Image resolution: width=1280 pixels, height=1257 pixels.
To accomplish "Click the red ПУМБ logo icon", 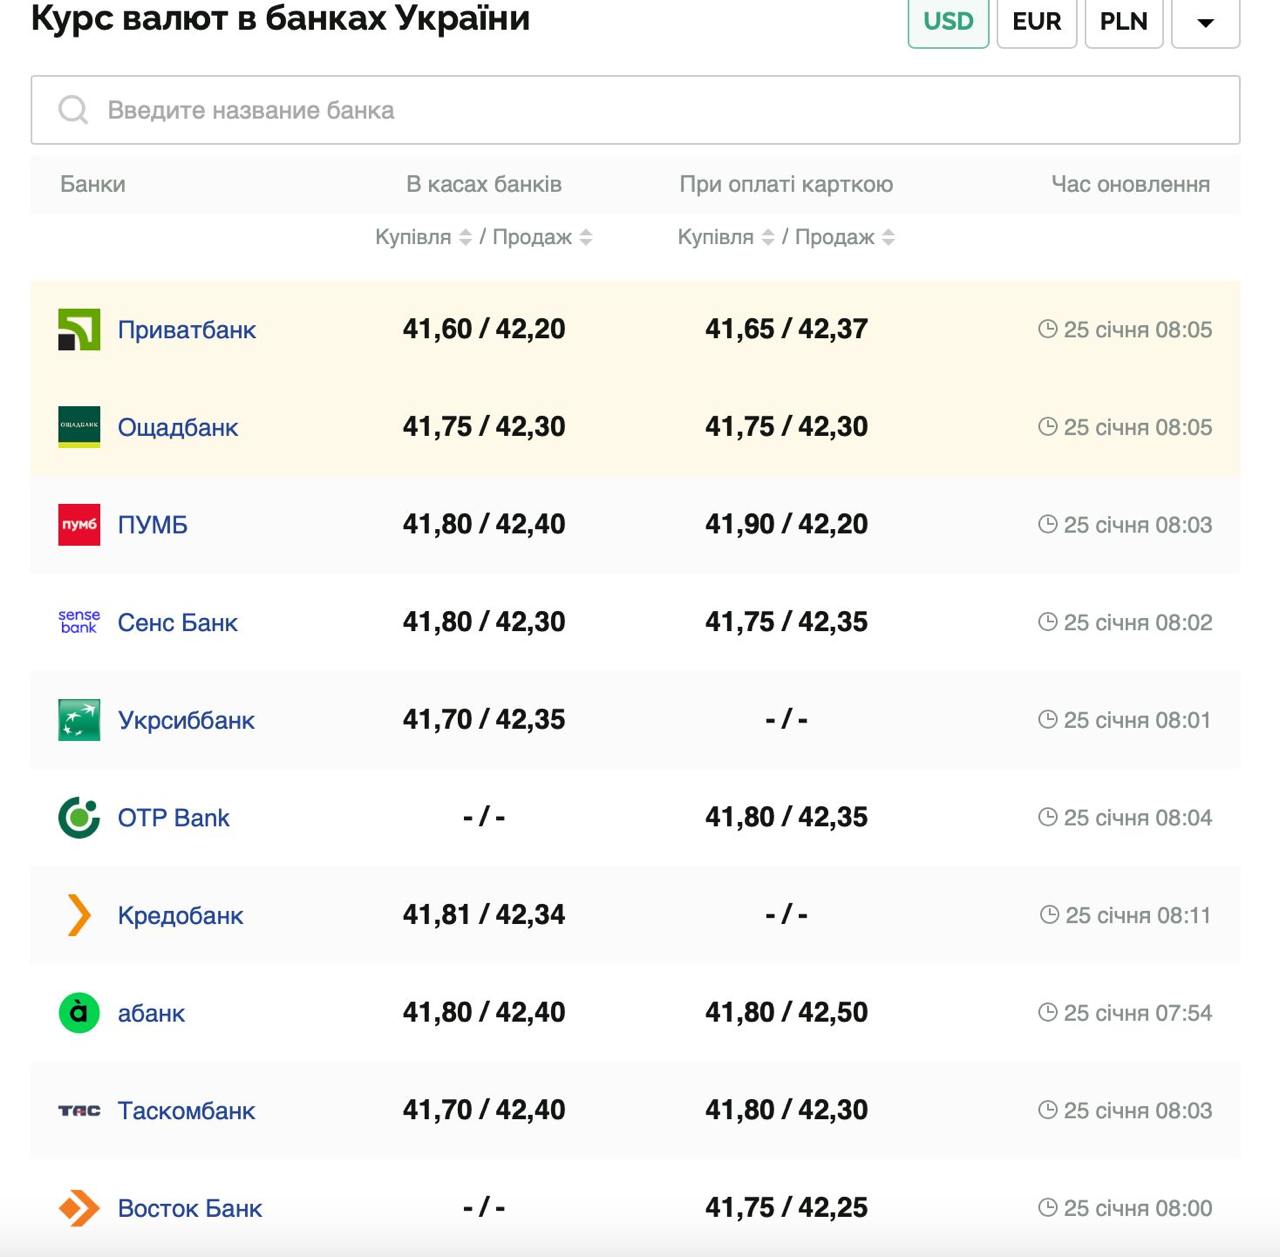I will coord(79,525).
